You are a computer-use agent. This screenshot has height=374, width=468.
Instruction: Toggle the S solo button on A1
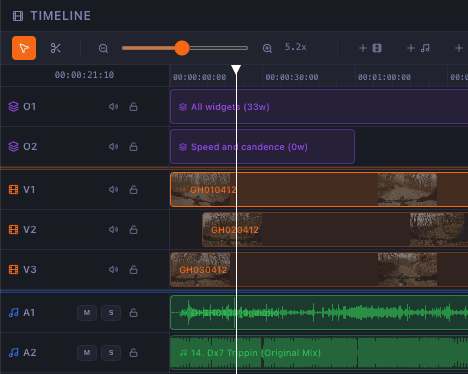coord(111,313)
